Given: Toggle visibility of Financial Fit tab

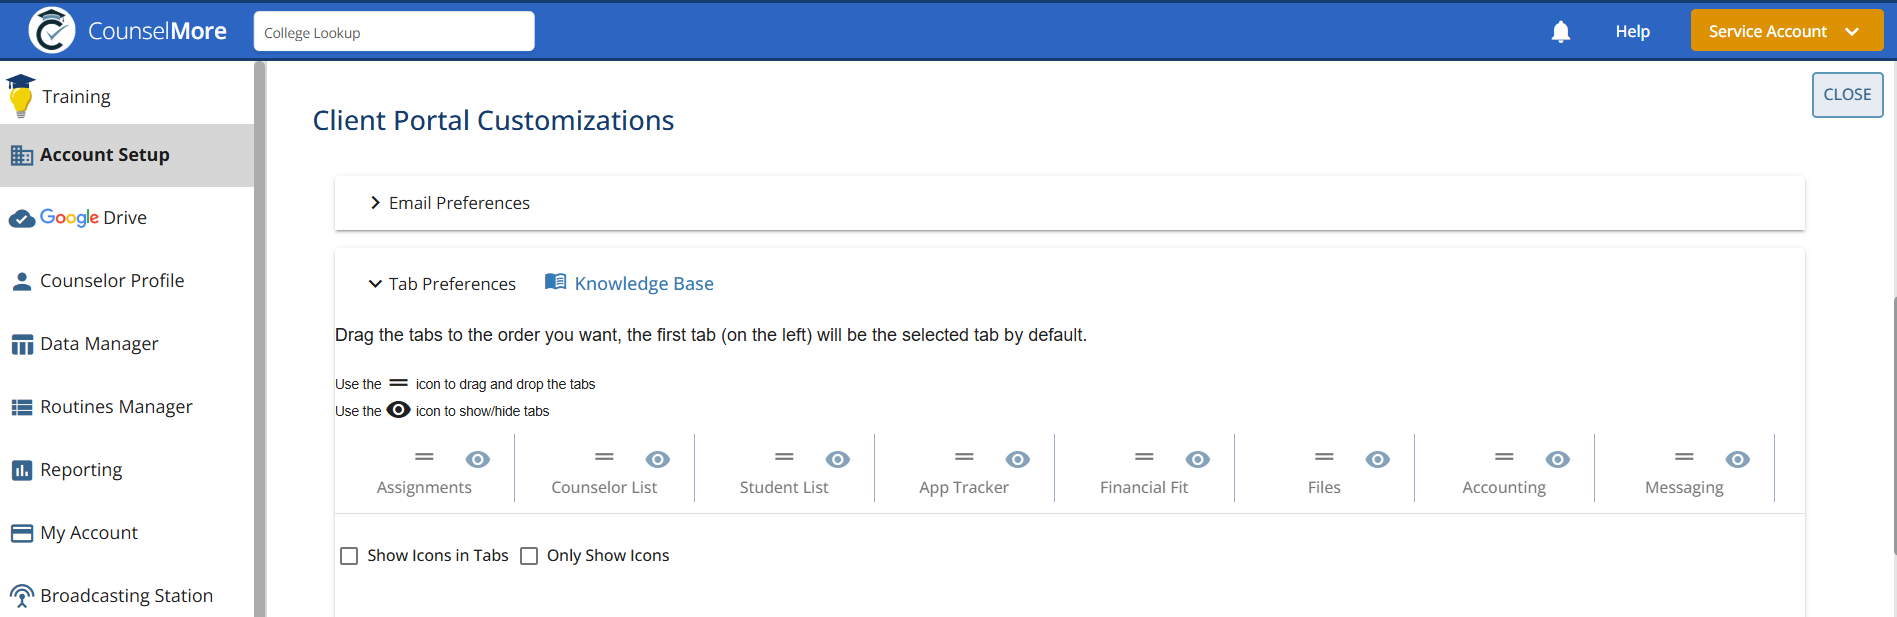Looking at the screenshot, I should (x=1198, y=459).
